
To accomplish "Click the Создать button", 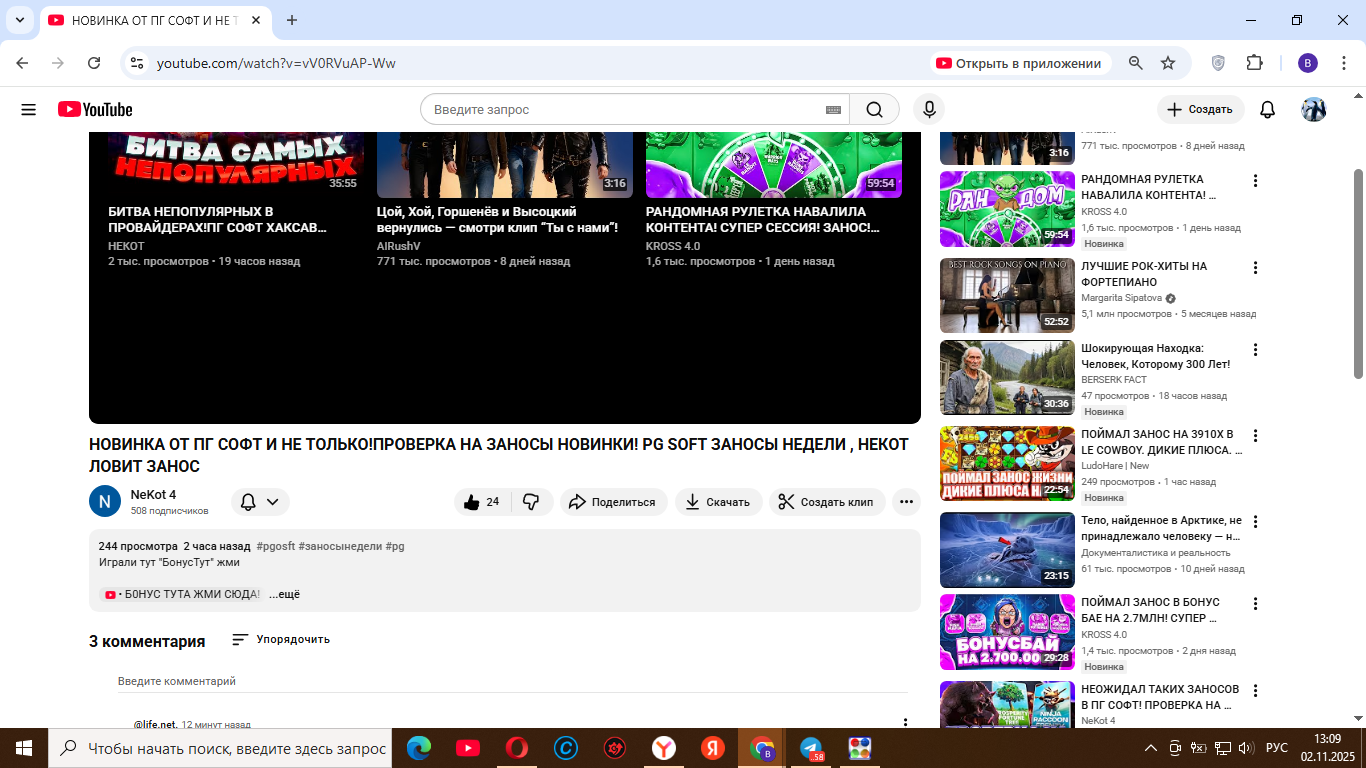I will click(1201, 110).
